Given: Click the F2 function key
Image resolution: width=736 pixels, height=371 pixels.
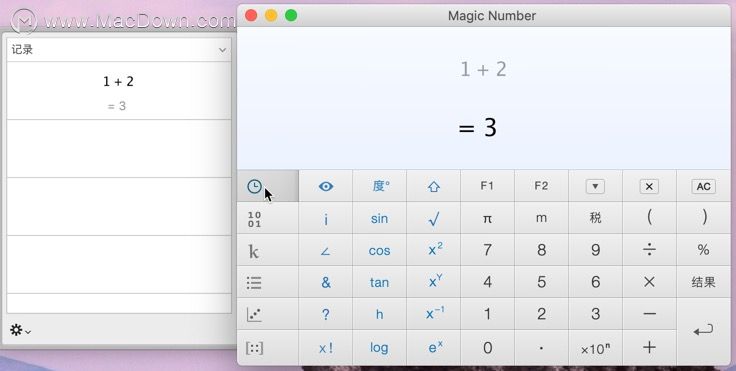Looking at the screenshot, I should point(541,186).
